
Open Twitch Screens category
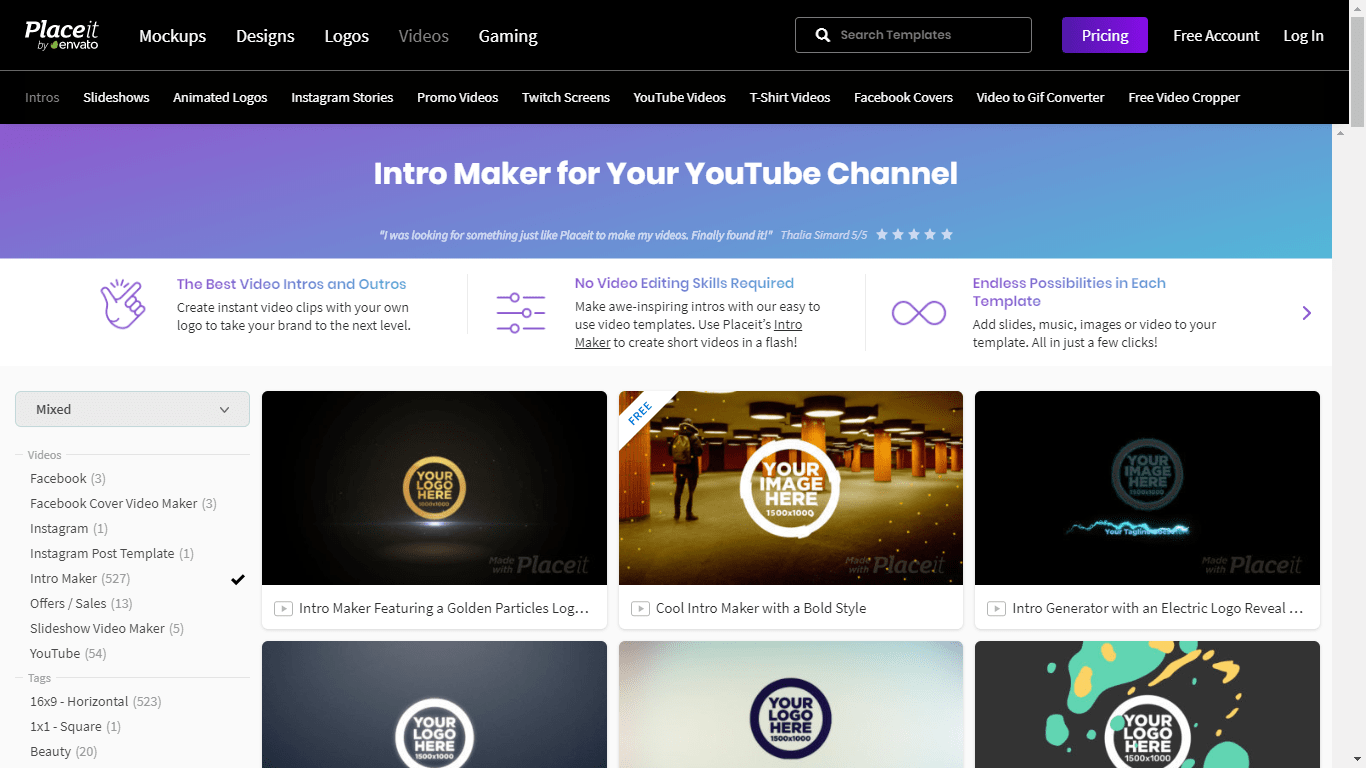pos(565,97)
